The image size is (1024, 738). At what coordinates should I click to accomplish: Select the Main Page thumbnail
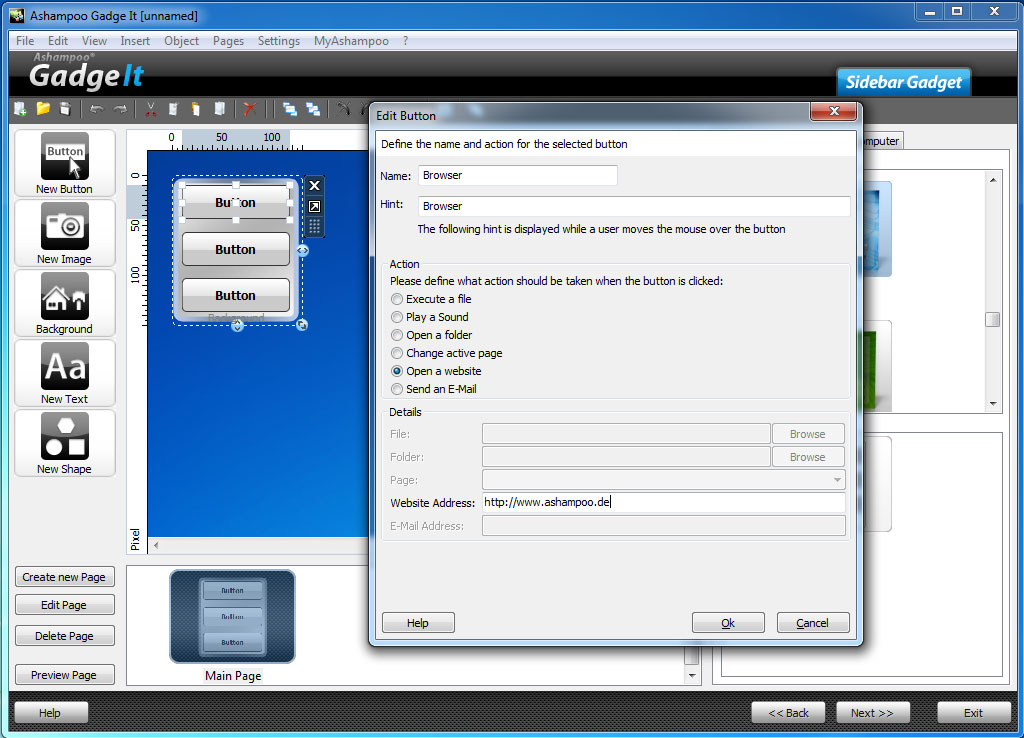pos(232,617)
